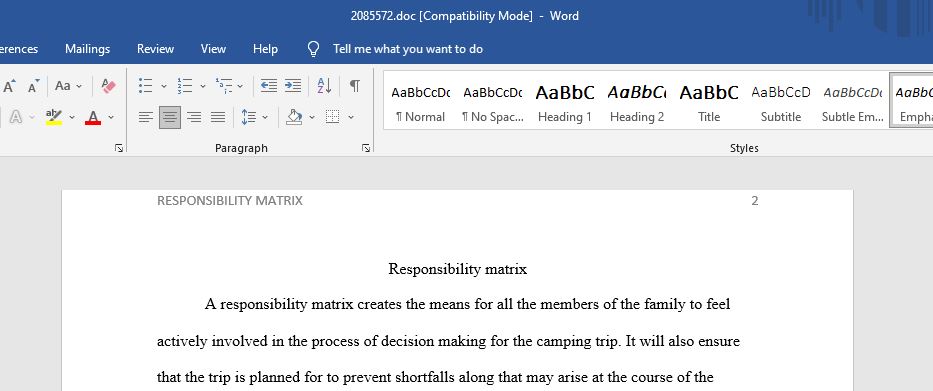Screen dimensions: 933x391
Task: Increase font size with Grow Font icon
Action: (9, 86)
